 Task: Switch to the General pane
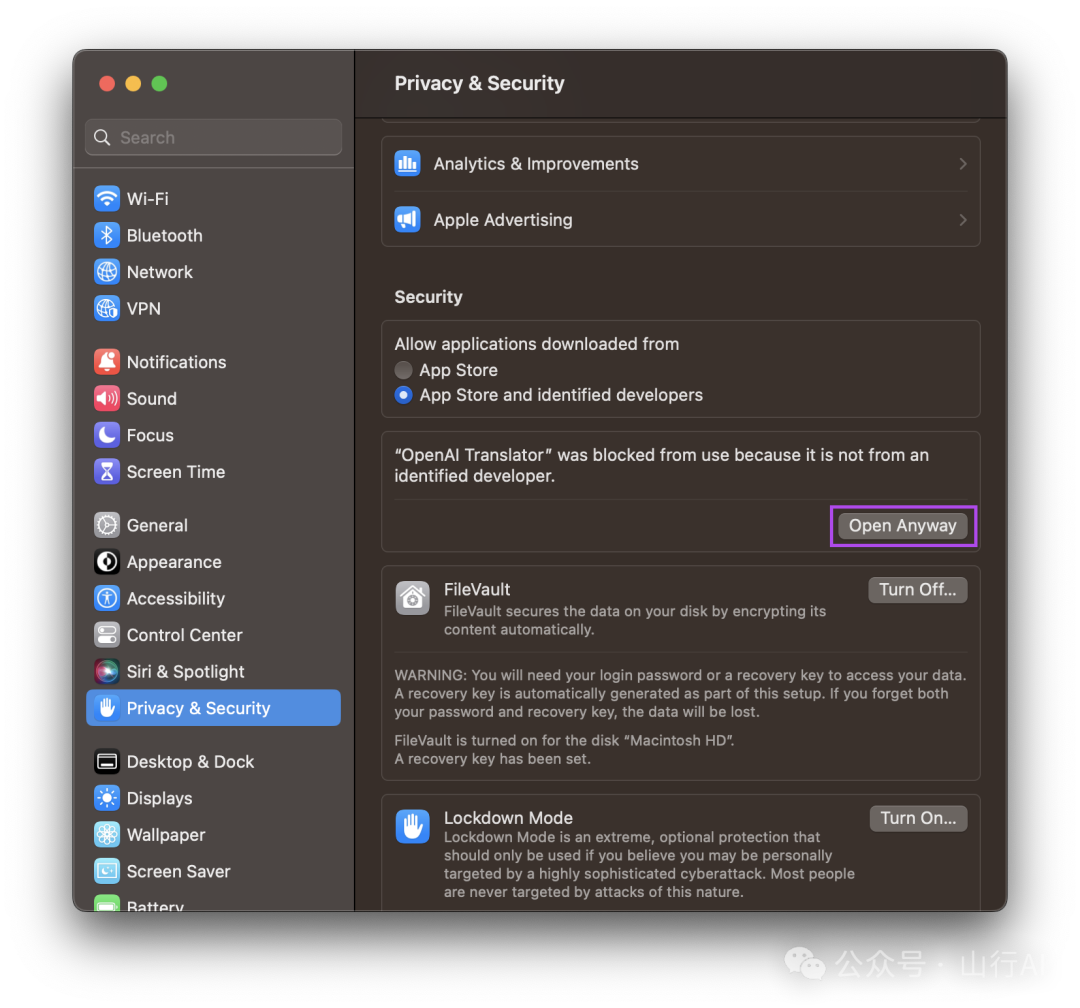[214, 525]
